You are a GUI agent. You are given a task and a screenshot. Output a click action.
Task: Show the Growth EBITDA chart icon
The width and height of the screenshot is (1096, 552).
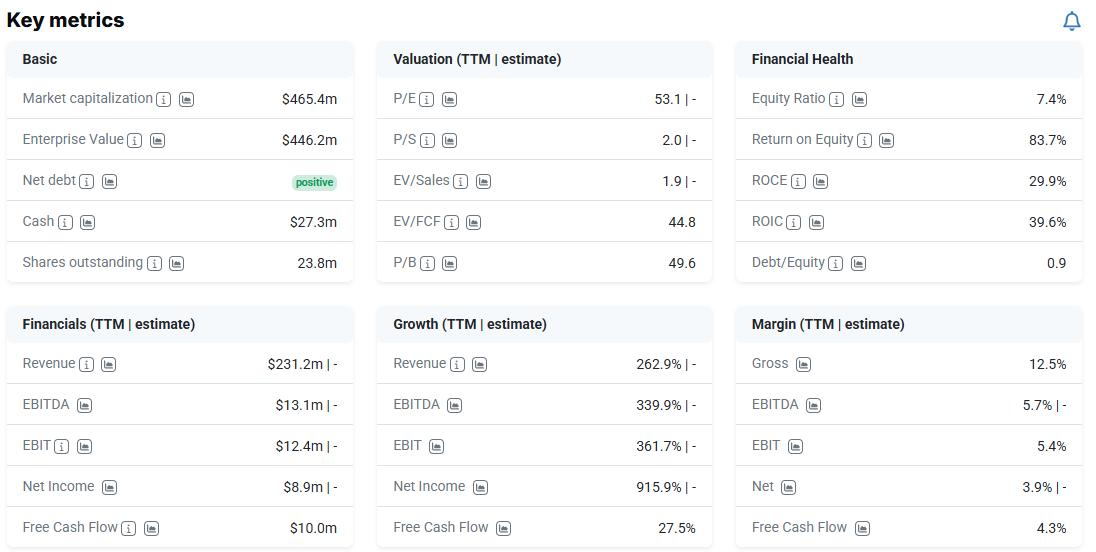pos(454,405)
